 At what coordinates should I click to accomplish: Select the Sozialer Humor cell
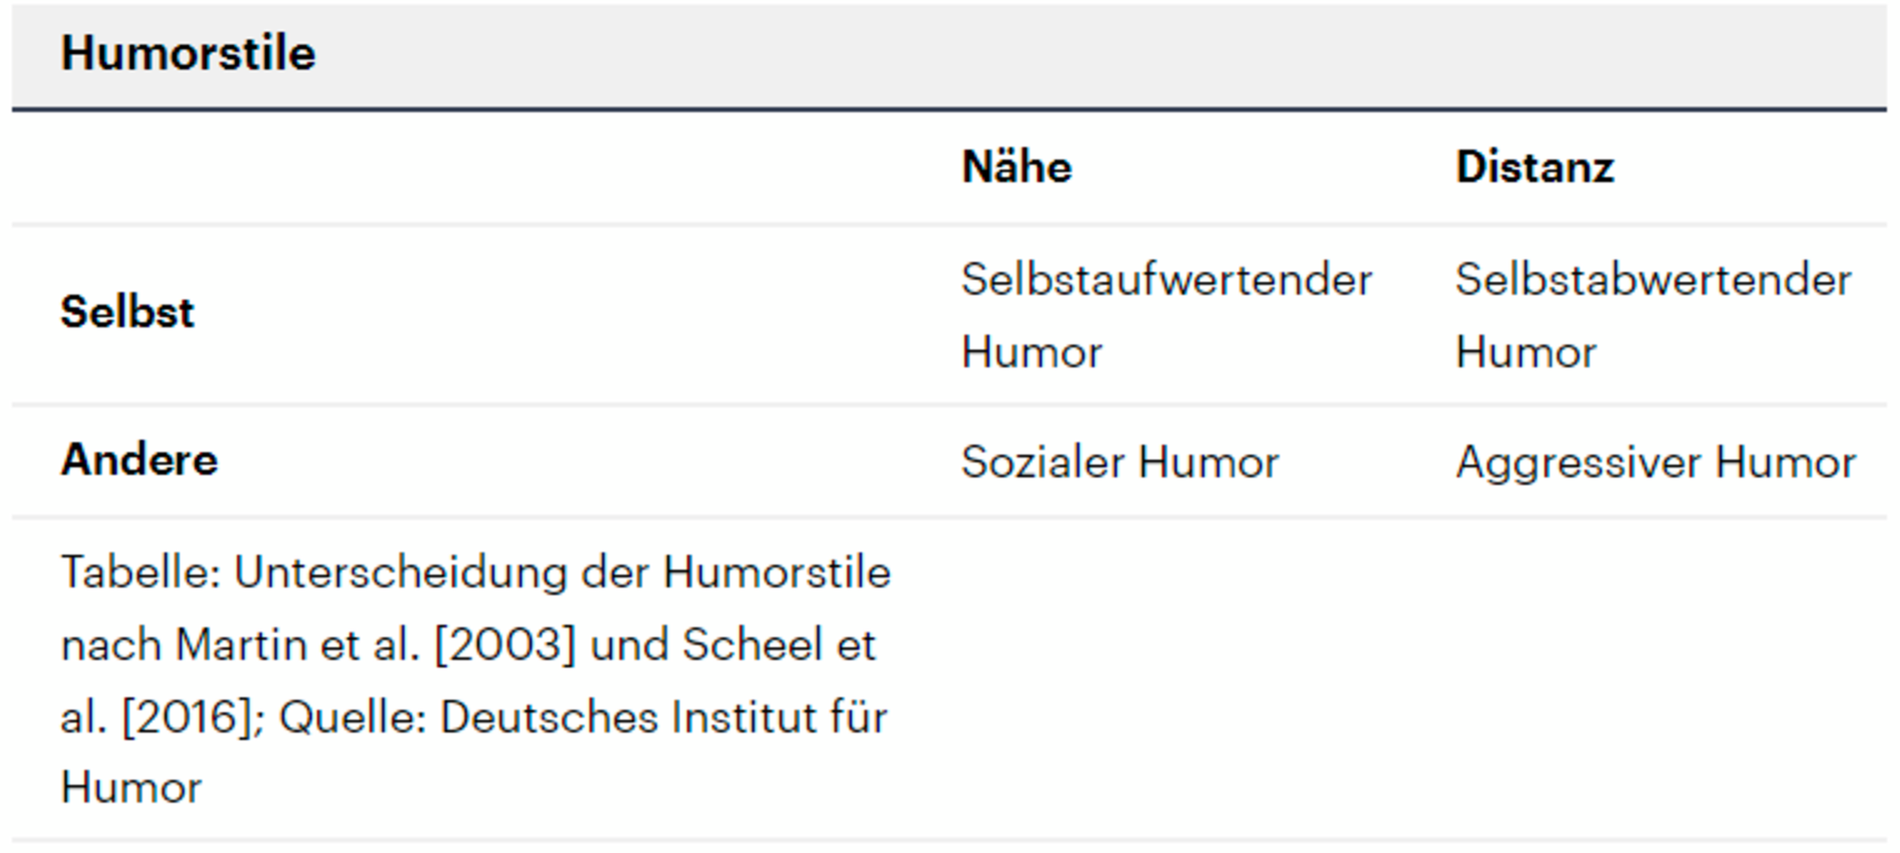tap(1119, 462)
